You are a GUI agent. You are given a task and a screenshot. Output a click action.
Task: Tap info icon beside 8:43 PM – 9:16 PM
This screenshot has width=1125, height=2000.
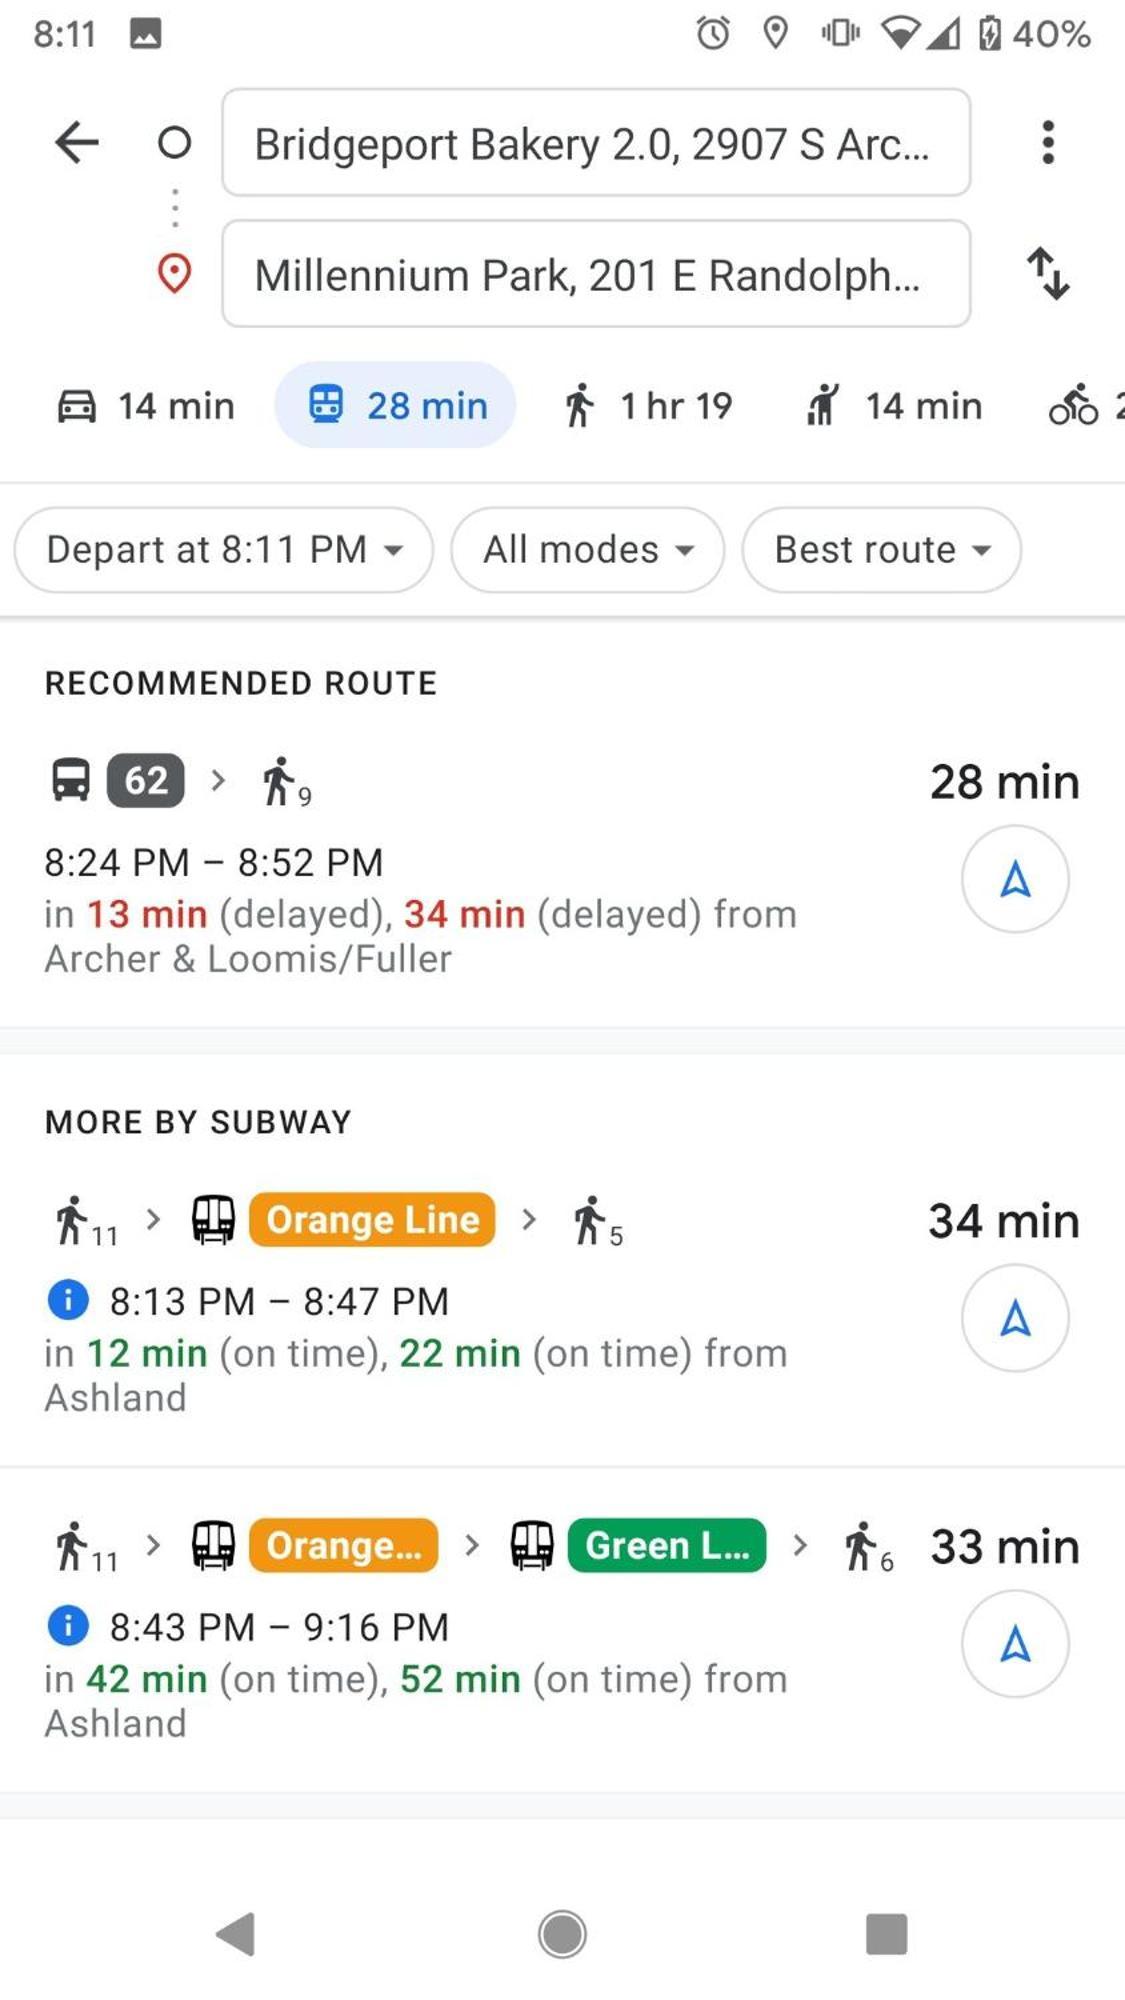coord(68,1626)
